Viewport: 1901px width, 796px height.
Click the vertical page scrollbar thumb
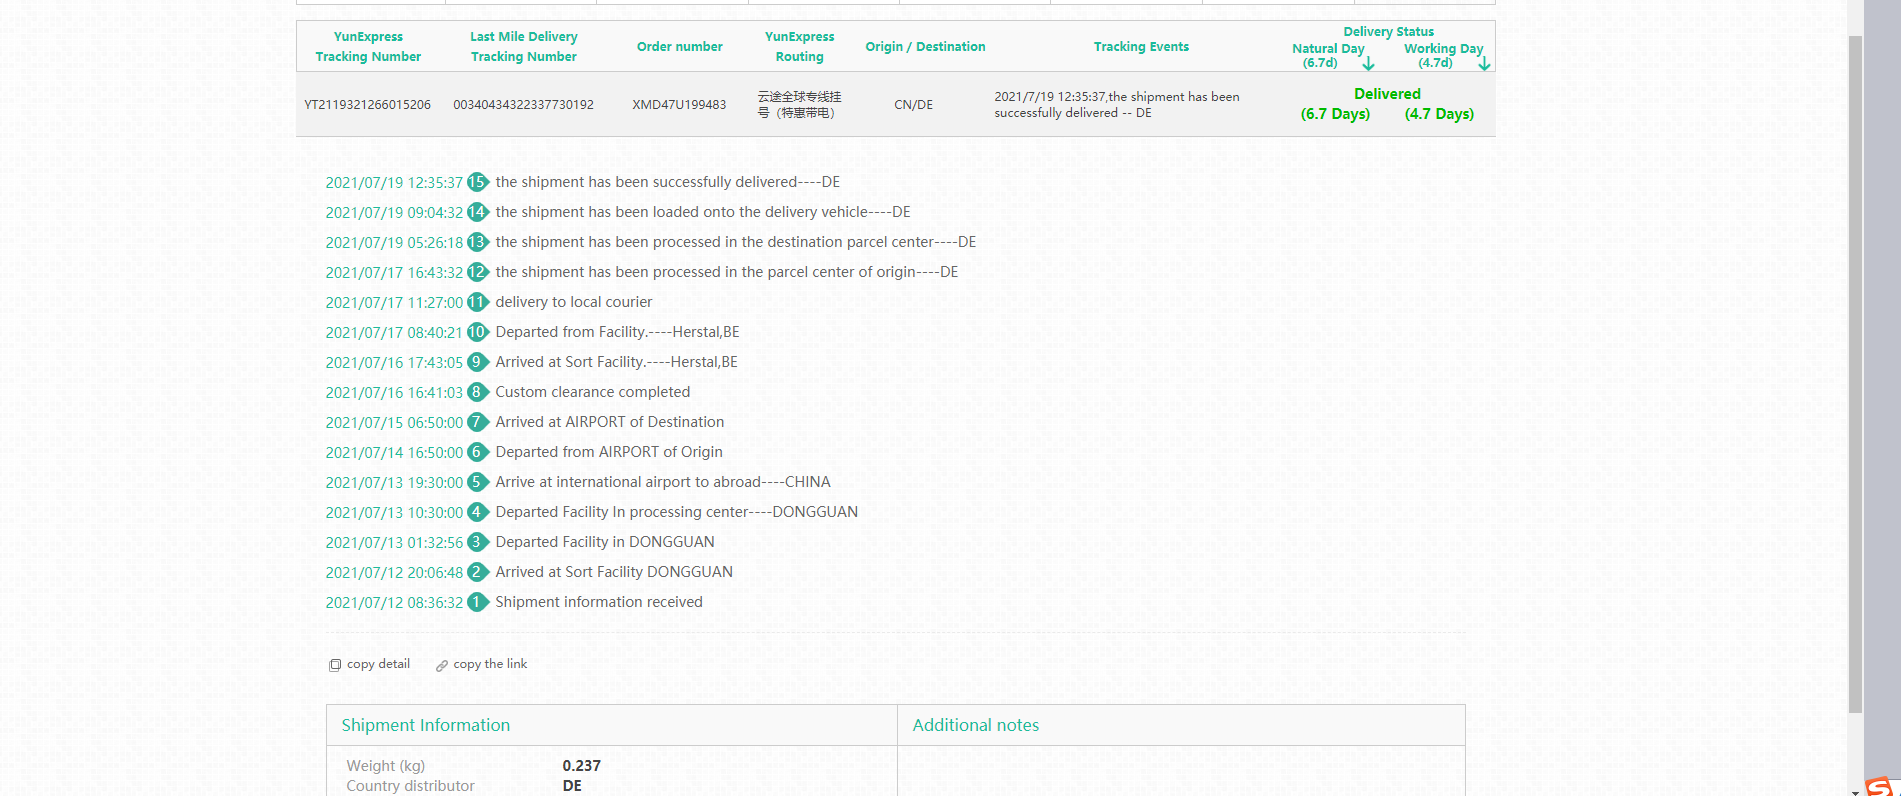click(x=1855, y=370)
